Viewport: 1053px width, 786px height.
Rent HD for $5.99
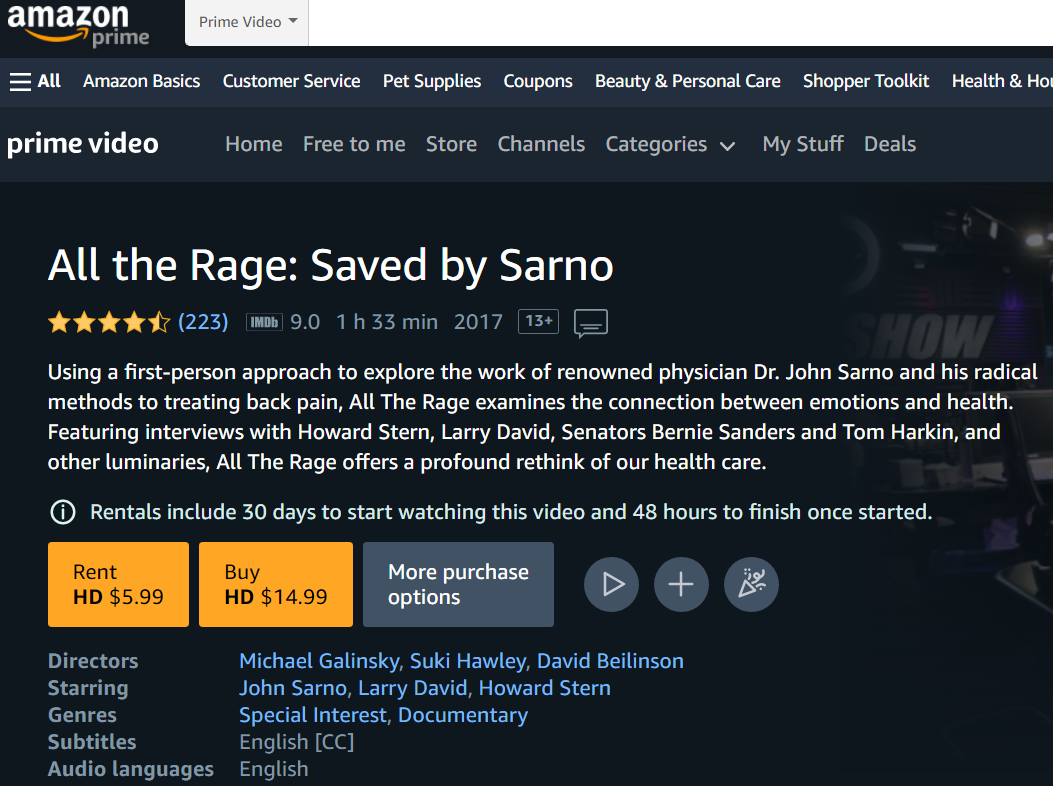pos(118,584)
